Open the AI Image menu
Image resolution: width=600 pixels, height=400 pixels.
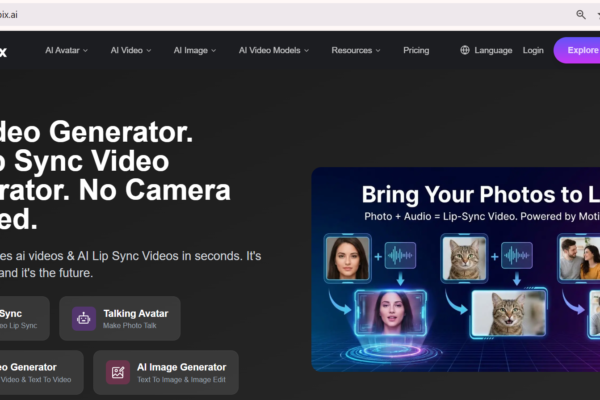point(195,50)
